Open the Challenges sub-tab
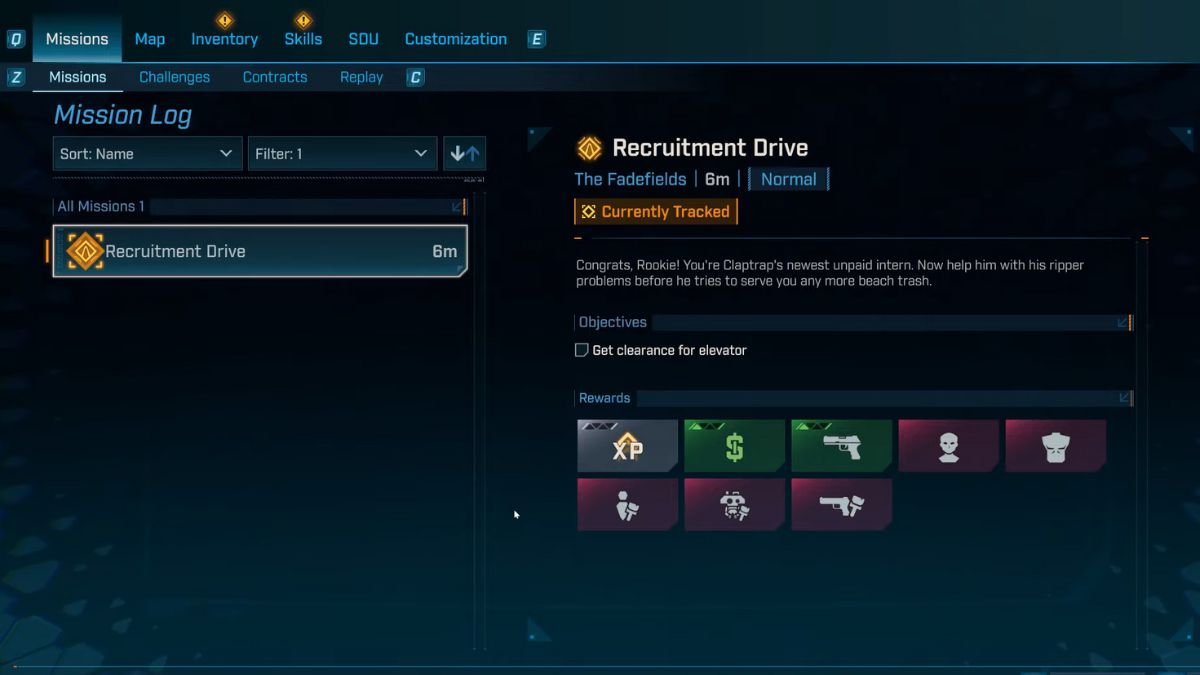The width and height of the screenshot is (1200, 675). (x=174, y=77)
